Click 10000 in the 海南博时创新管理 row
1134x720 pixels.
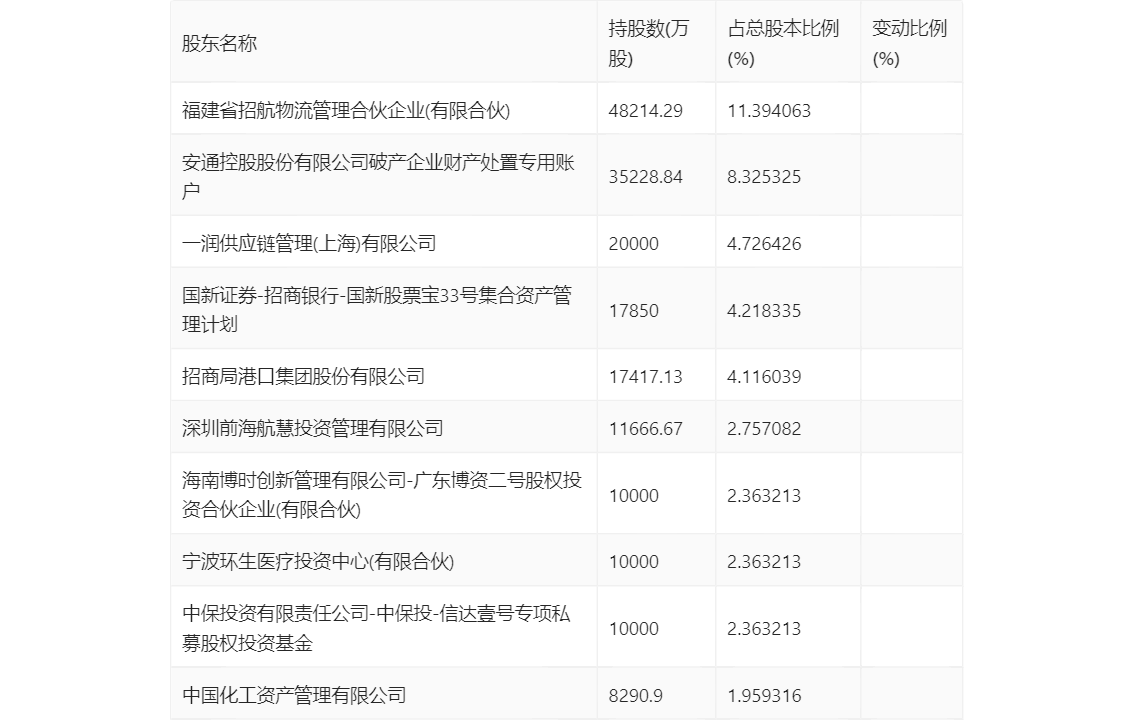[x=634, y=496]
